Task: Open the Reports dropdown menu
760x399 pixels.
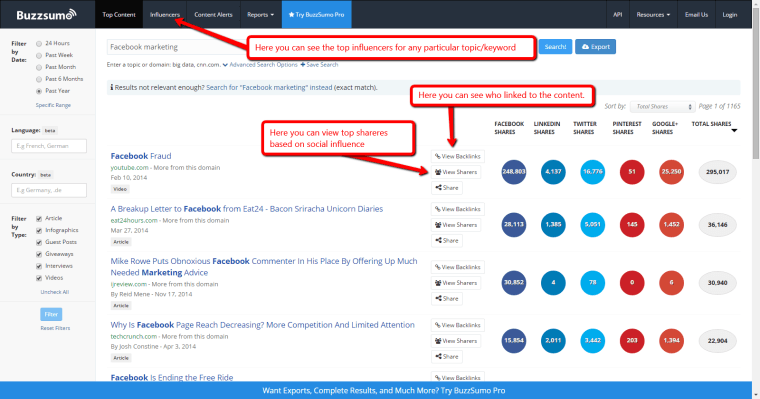Action: point(260,15)
